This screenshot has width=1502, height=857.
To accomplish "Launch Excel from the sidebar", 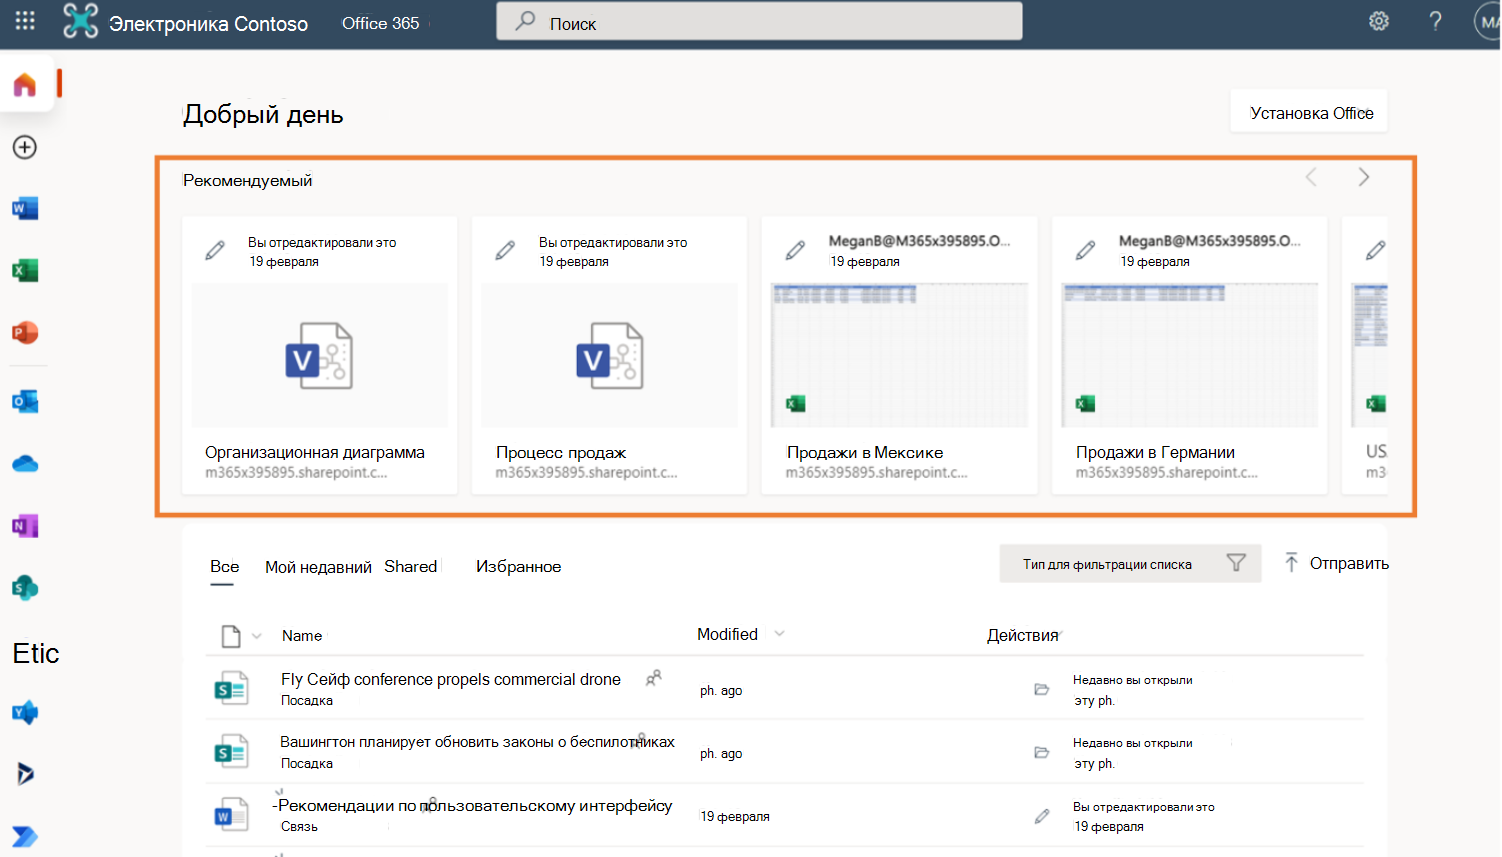I will point(25,270).
